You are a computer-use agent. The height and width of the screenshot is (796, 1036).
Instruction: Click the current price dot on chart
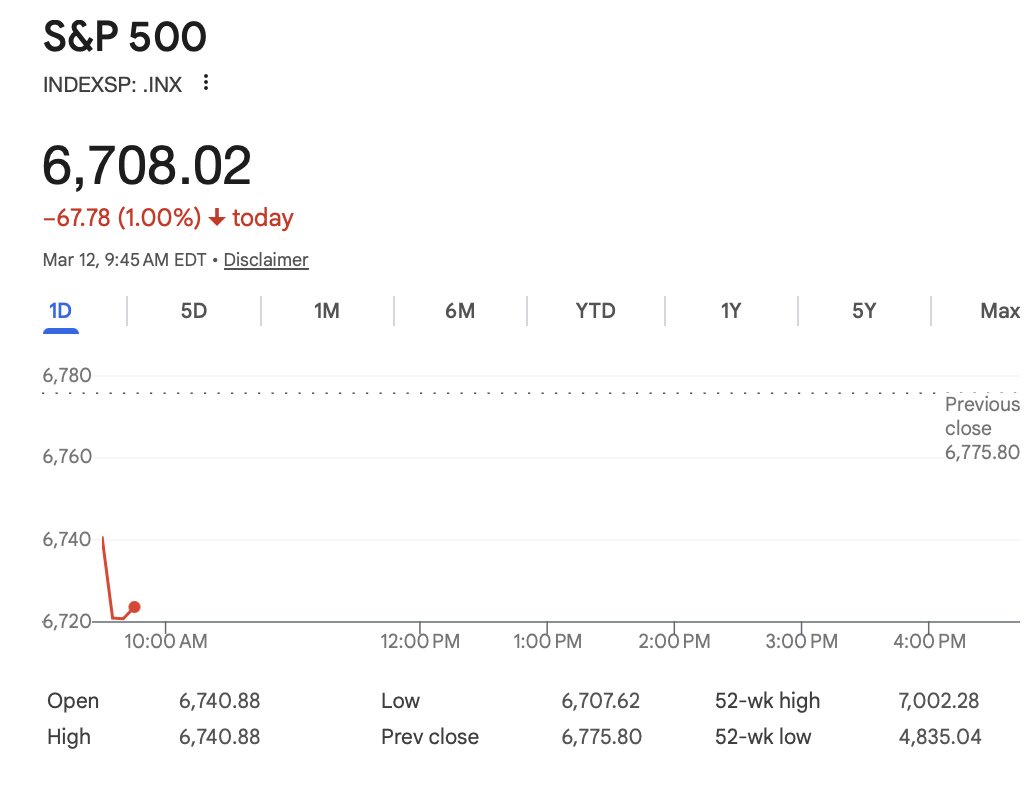[135, 607]
